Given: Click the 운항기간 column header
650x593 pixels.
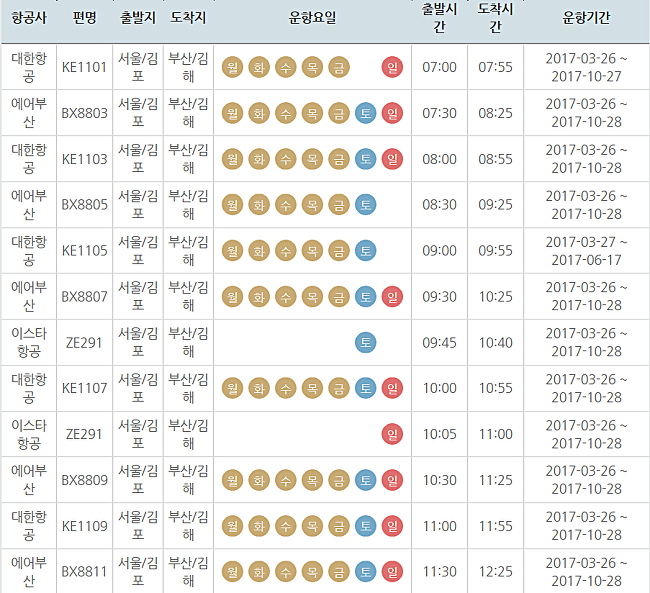Looking at the screenshot, I should click(586, 18).
